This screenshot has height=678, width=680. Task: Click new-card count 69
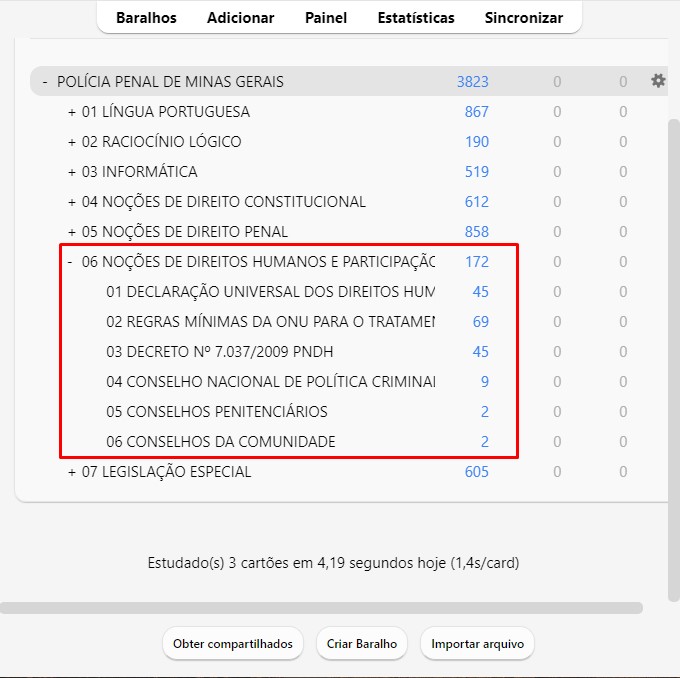pos(481,321)
